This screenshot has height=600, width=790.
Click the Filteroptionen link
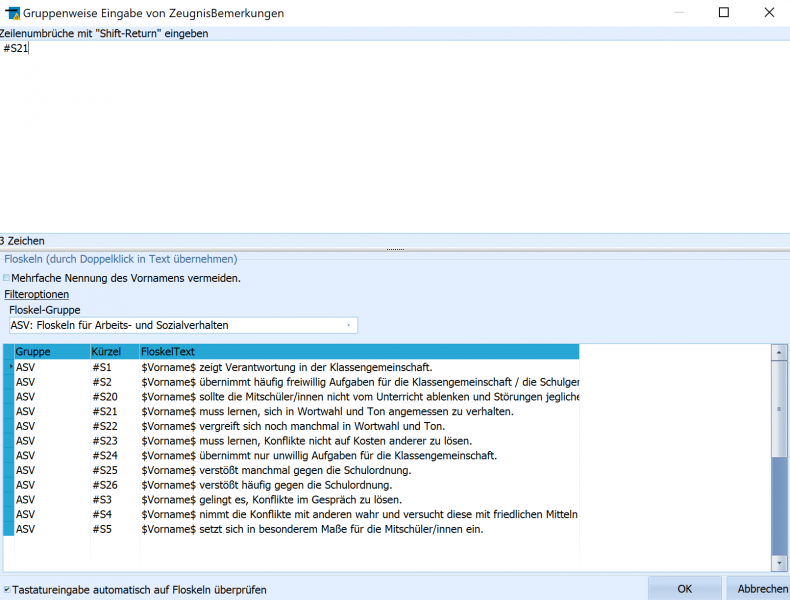[37, 294]
